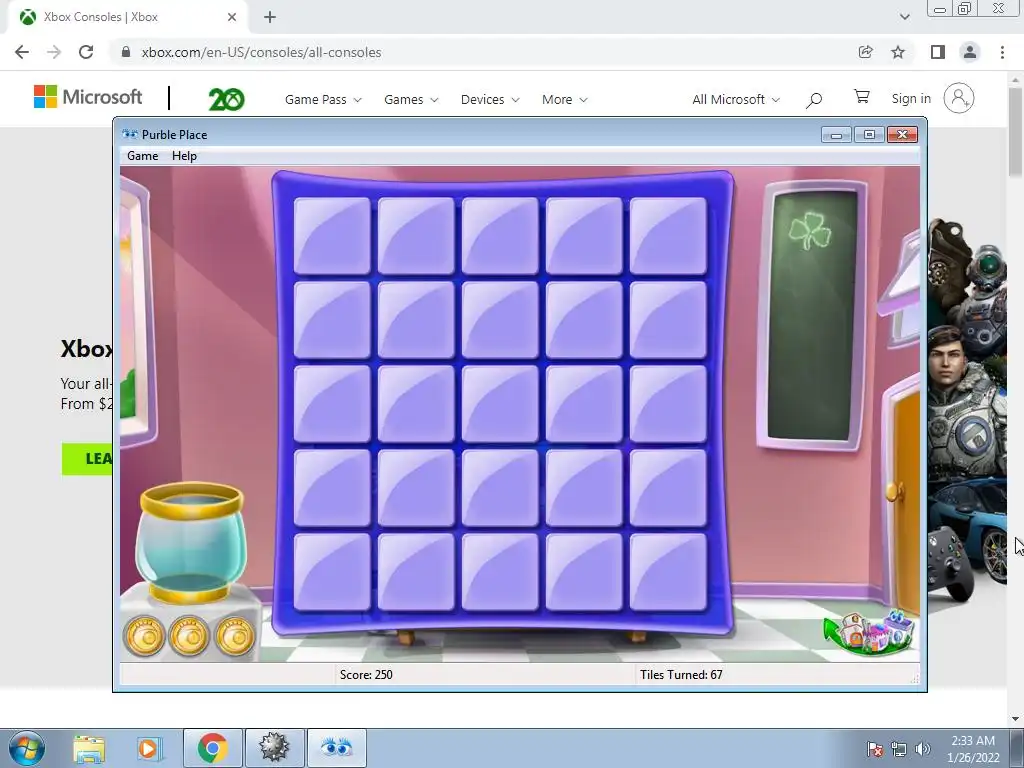The width and height of the screenshot is (1024, 768).
Task: Click the volume speaker tray icon
Action: click(x=923, y=749)
